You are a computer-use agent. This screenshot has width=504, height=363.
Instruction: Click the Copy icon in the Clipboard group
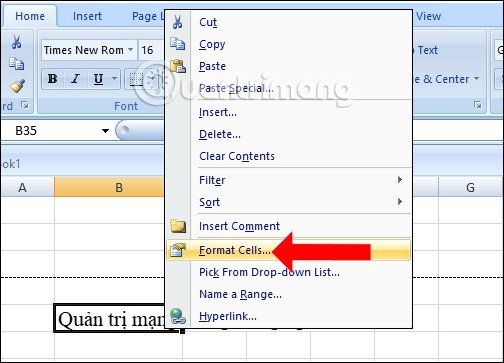(x=16, y=64)
